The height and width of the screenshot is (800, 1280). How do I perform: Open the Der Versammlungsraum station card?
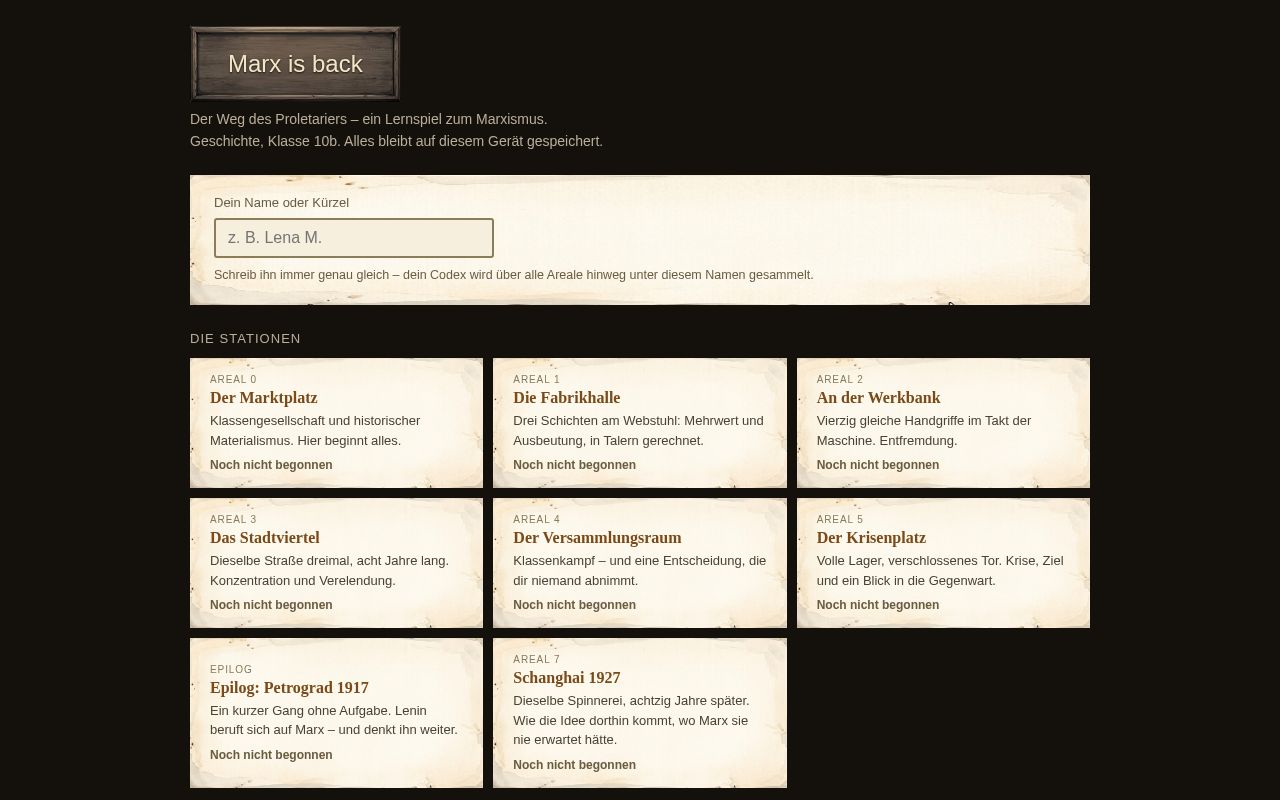tap(640, 563)
